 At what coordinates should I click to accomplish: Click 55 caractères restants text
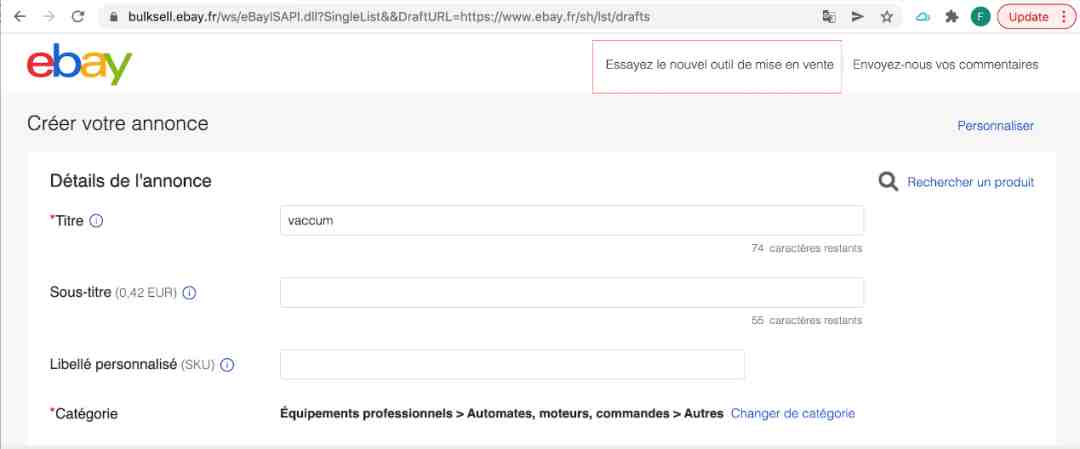[x=807, y=320]
